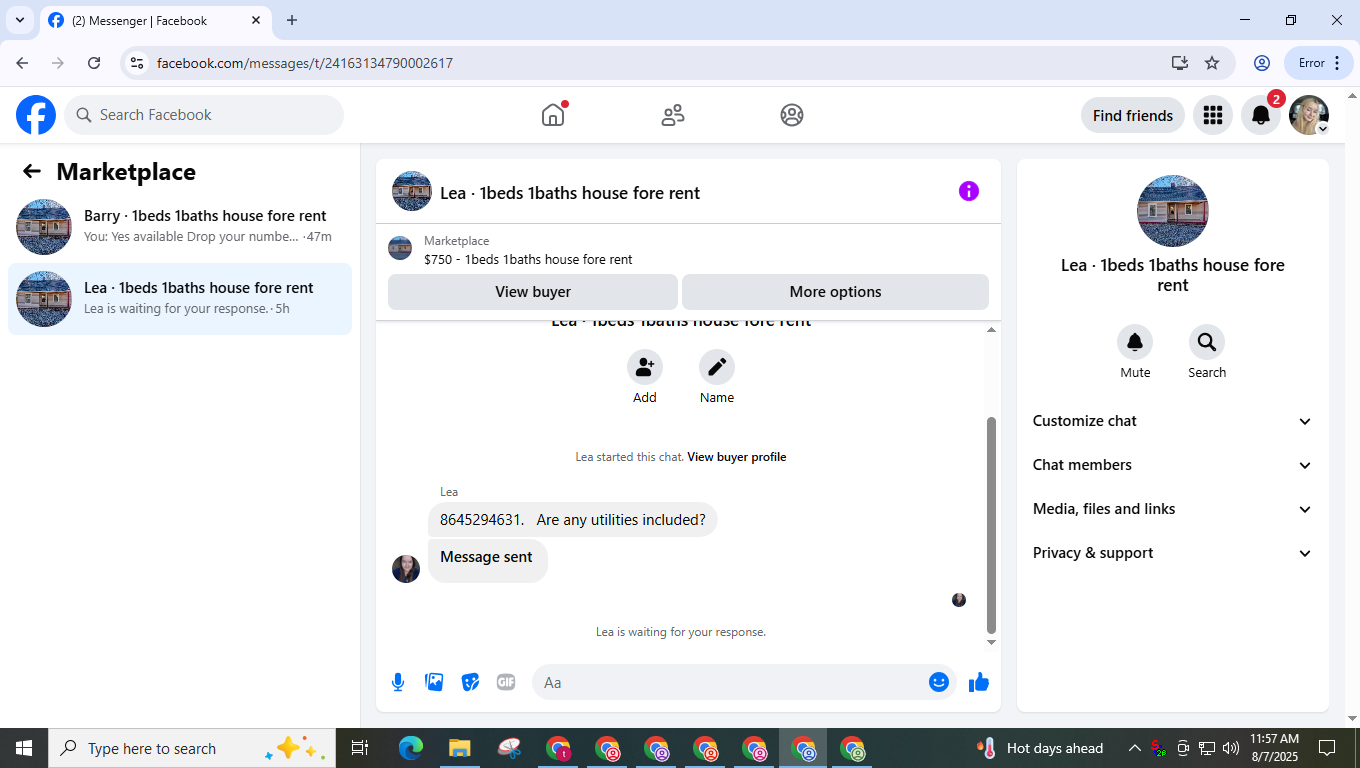The height and width of the screenshot is (768, 1360).
Task: Click the More options button
Action: pos(835,292)
